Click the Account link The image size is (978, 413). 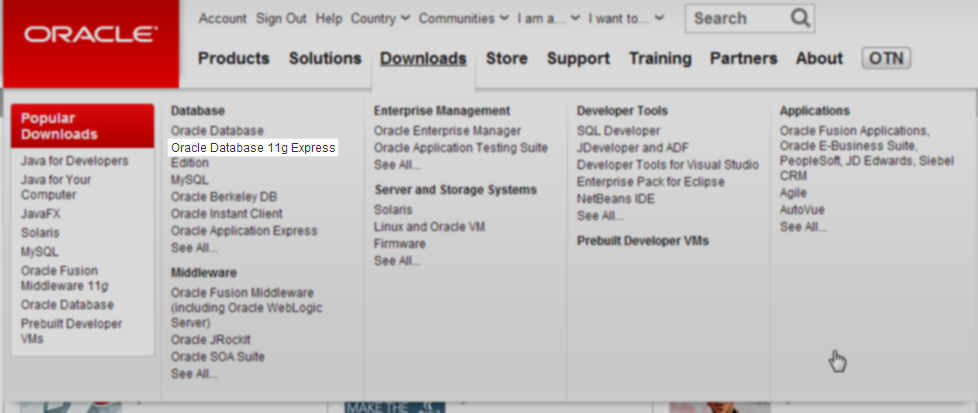(223, 19)
